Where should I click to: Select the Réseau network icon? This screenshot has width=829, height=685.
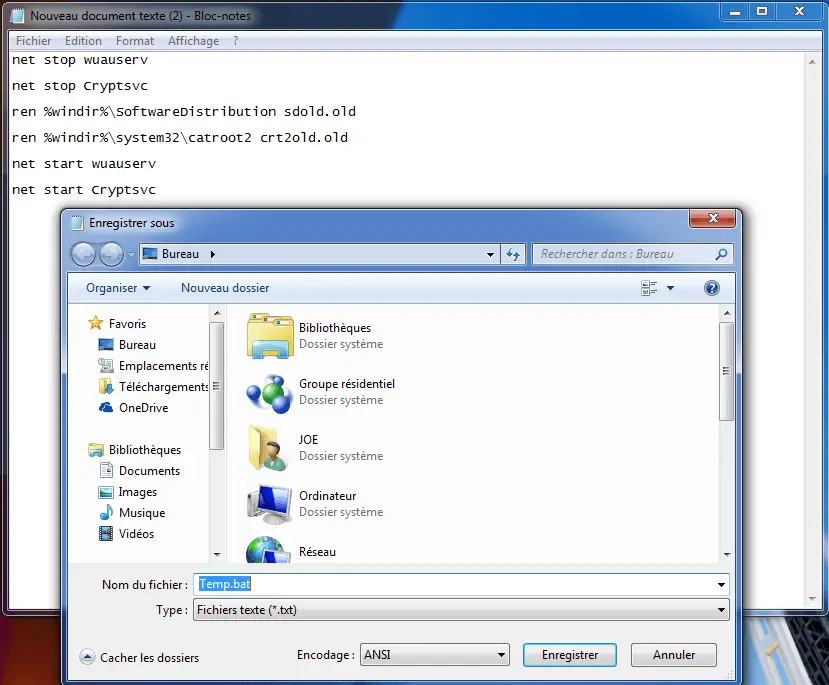click(x=269, y=551)
